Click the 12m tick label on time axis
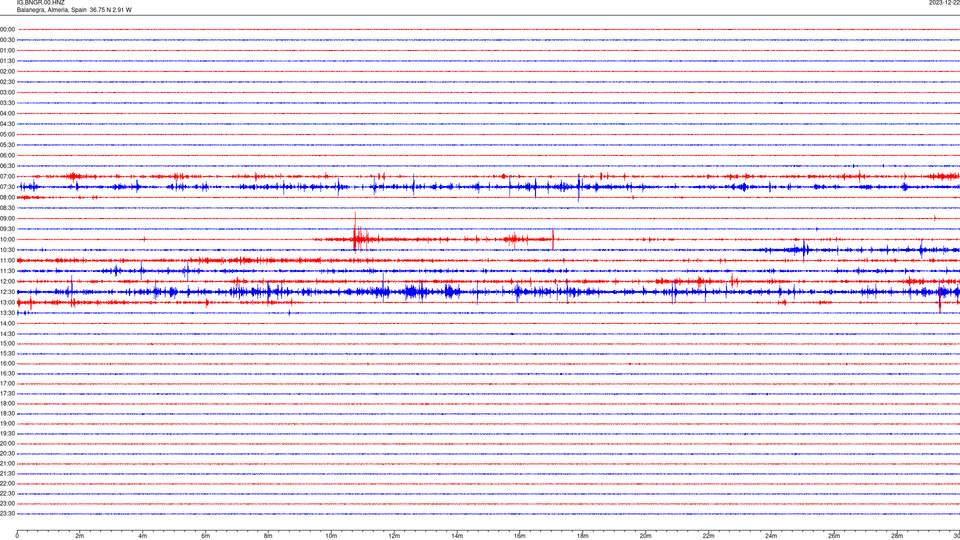 pos(394,536)
